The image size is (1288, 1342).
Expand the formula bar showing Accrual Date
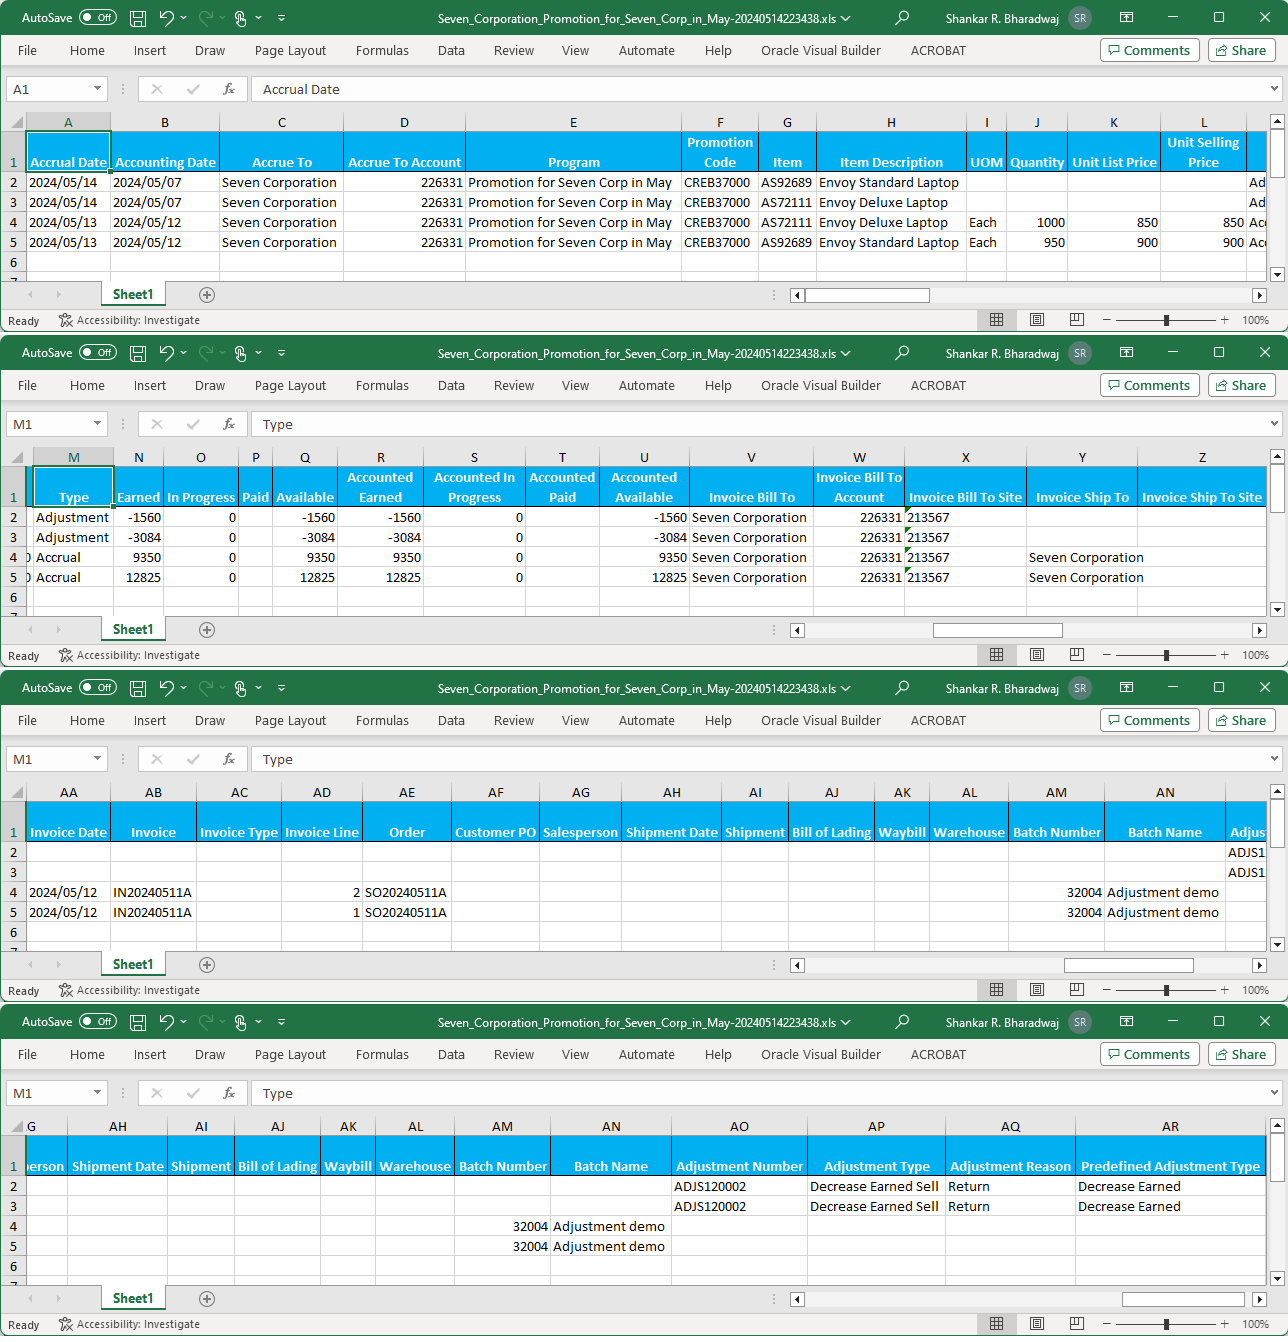click(1274, 89)
